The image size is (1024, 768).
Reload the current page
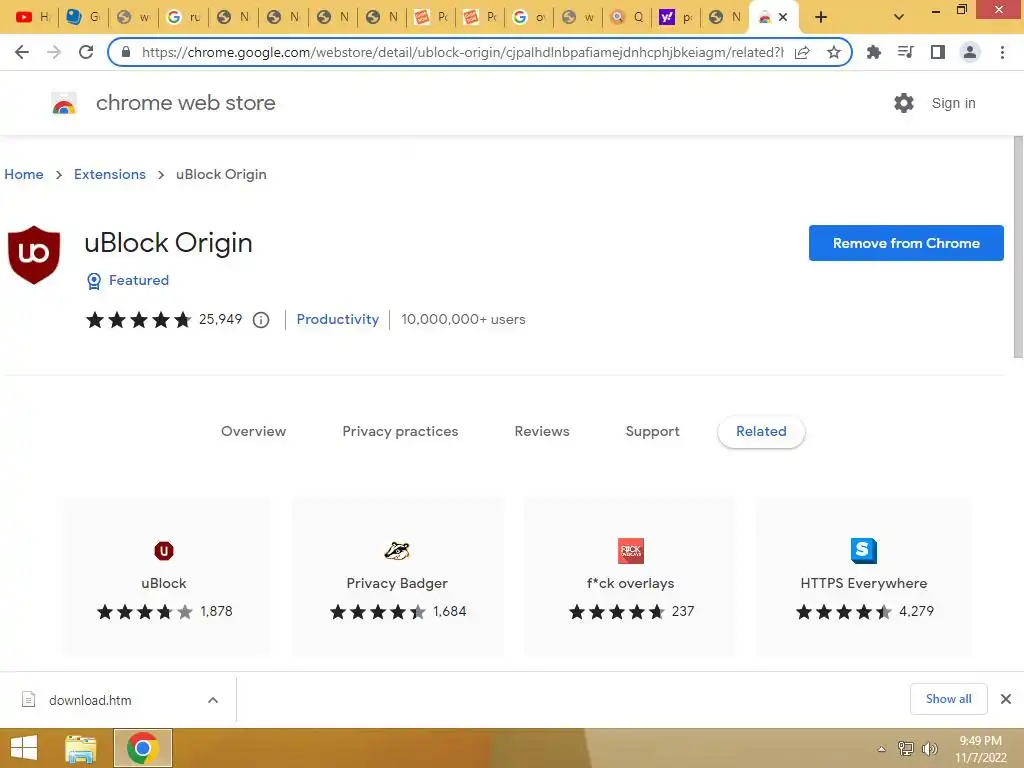click(86, 52)
